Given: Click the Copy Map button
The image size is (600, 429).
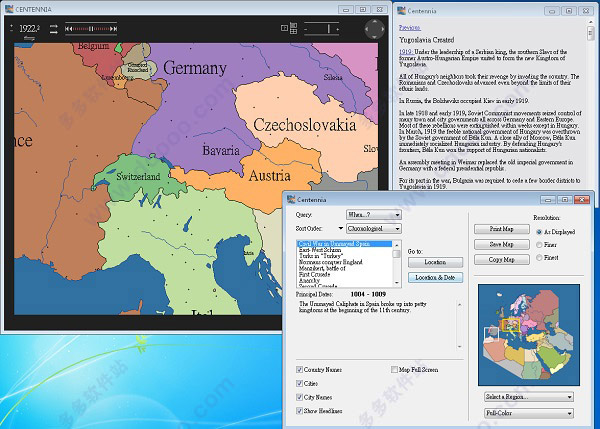Looking at the screenshot, I should [502, 259].
